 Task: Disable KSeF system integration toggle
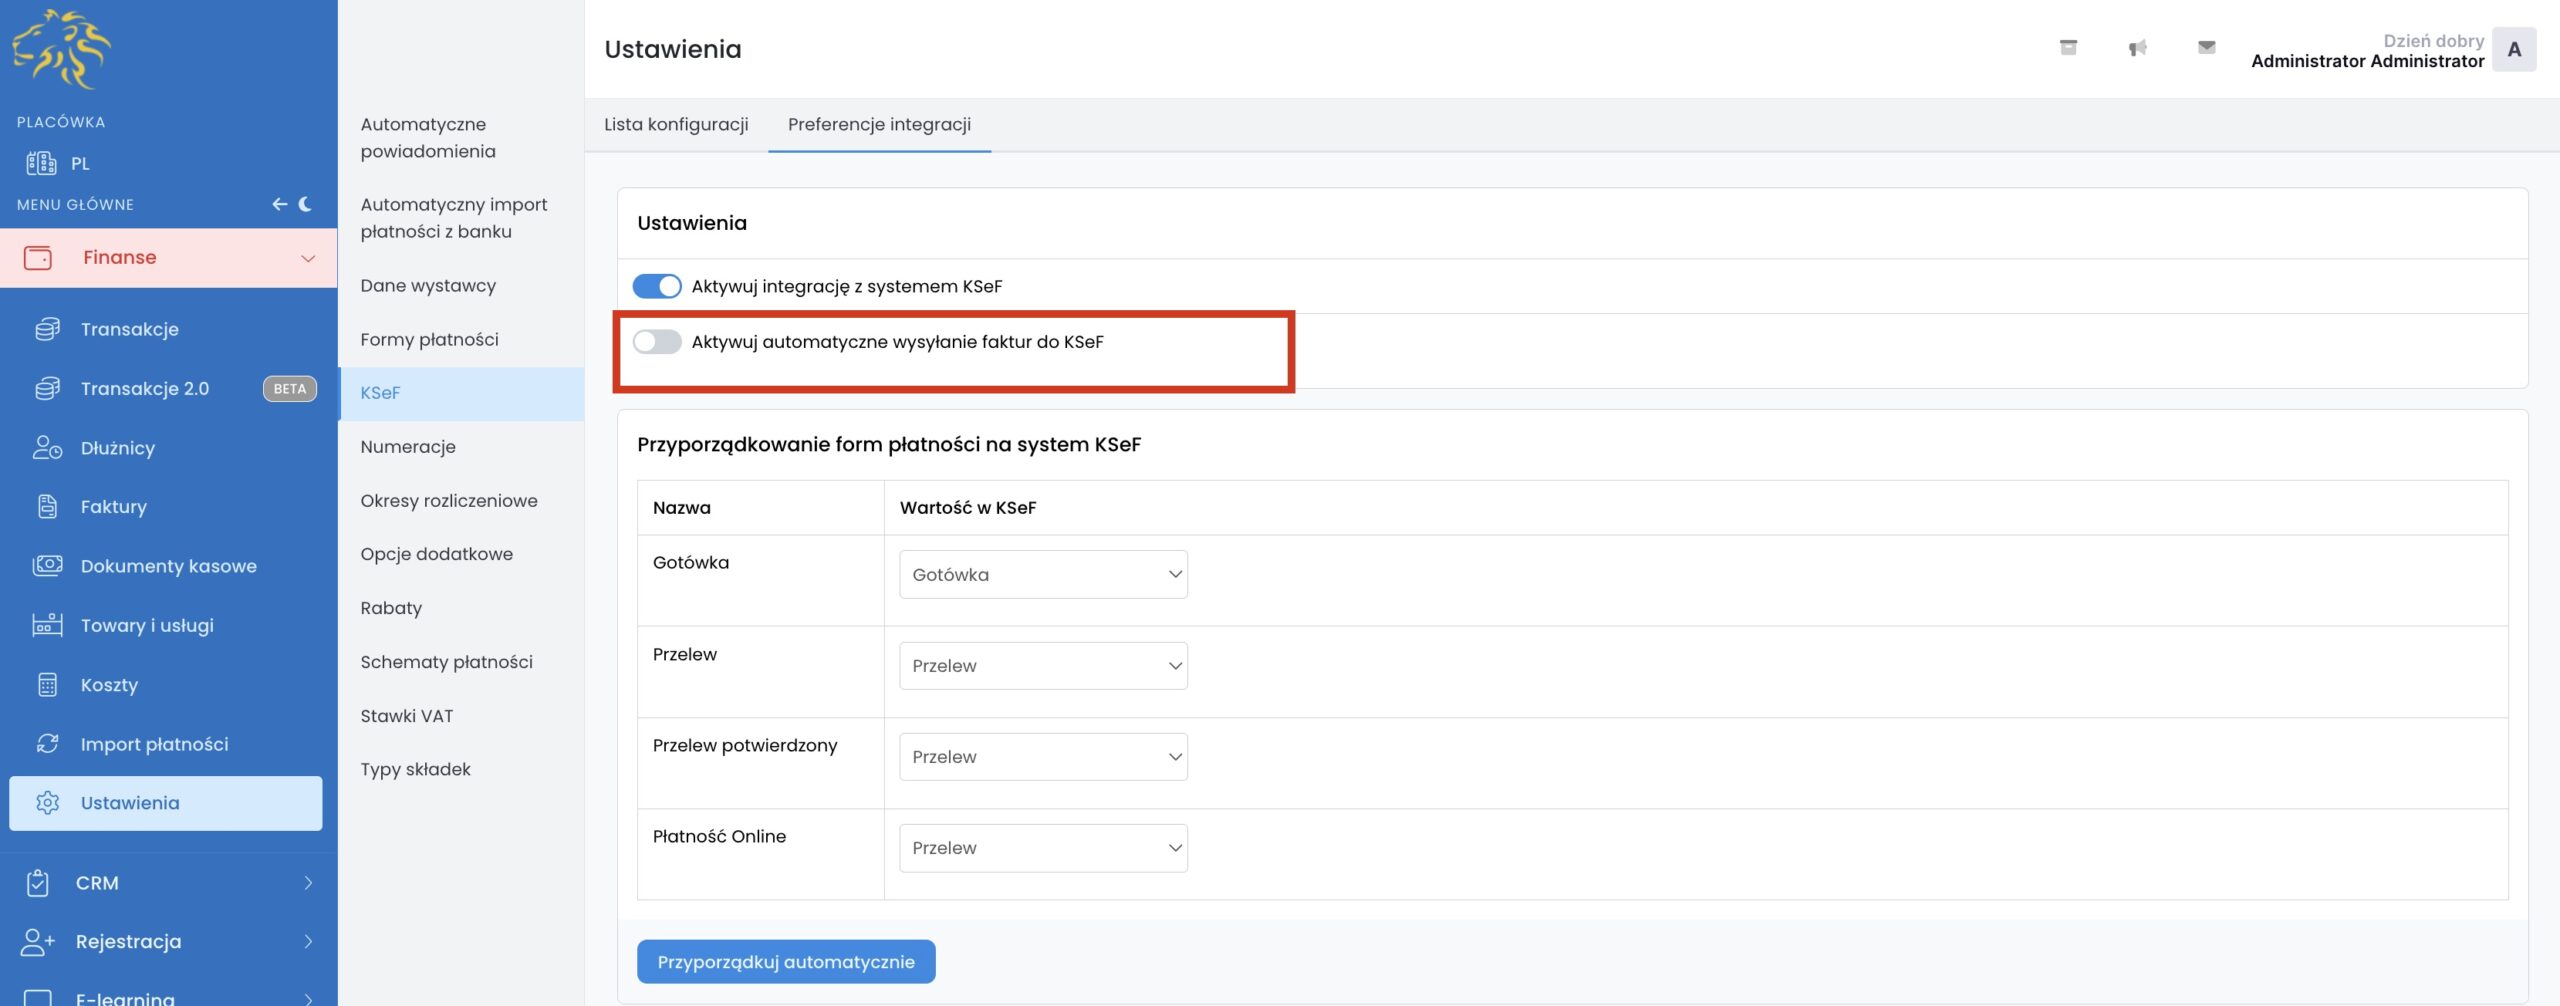click(657, 287)
